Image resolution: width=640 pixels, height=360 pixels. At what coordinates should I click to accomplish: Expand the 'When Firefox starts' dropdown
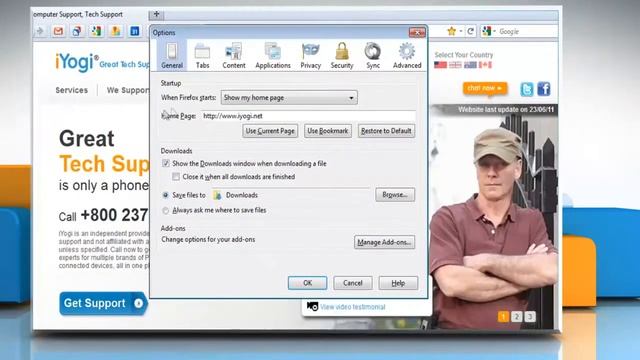289,98
